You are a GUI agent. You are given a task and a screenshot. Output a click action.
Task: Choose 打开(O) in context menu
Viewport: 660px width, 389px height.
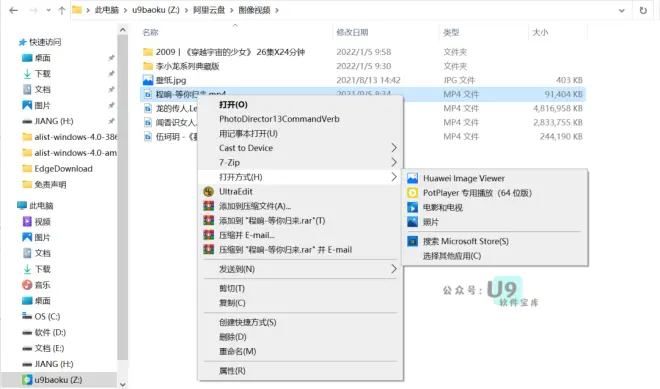pyautogui.click(x=233, y=104)
